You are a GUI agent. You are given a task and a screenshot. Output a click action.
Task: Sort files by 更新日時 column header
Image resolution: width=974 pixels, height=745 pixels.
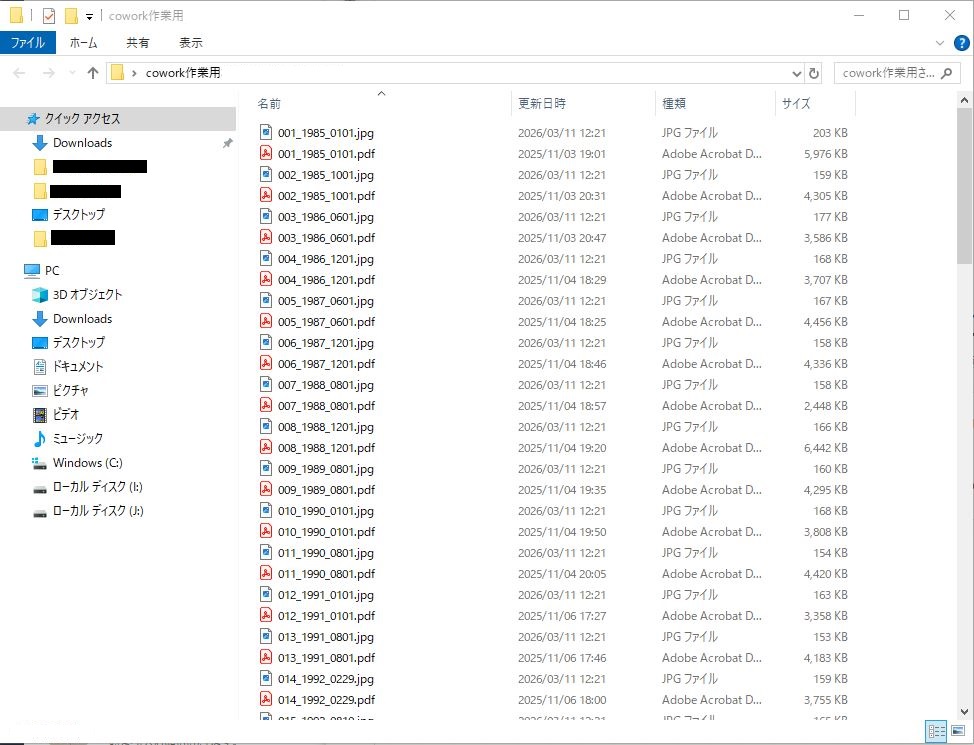[542, 103]
